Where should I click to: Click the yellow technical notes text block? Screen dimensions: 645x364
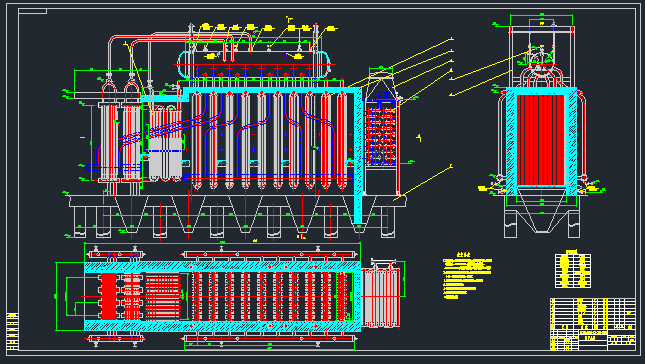point(467,278)
